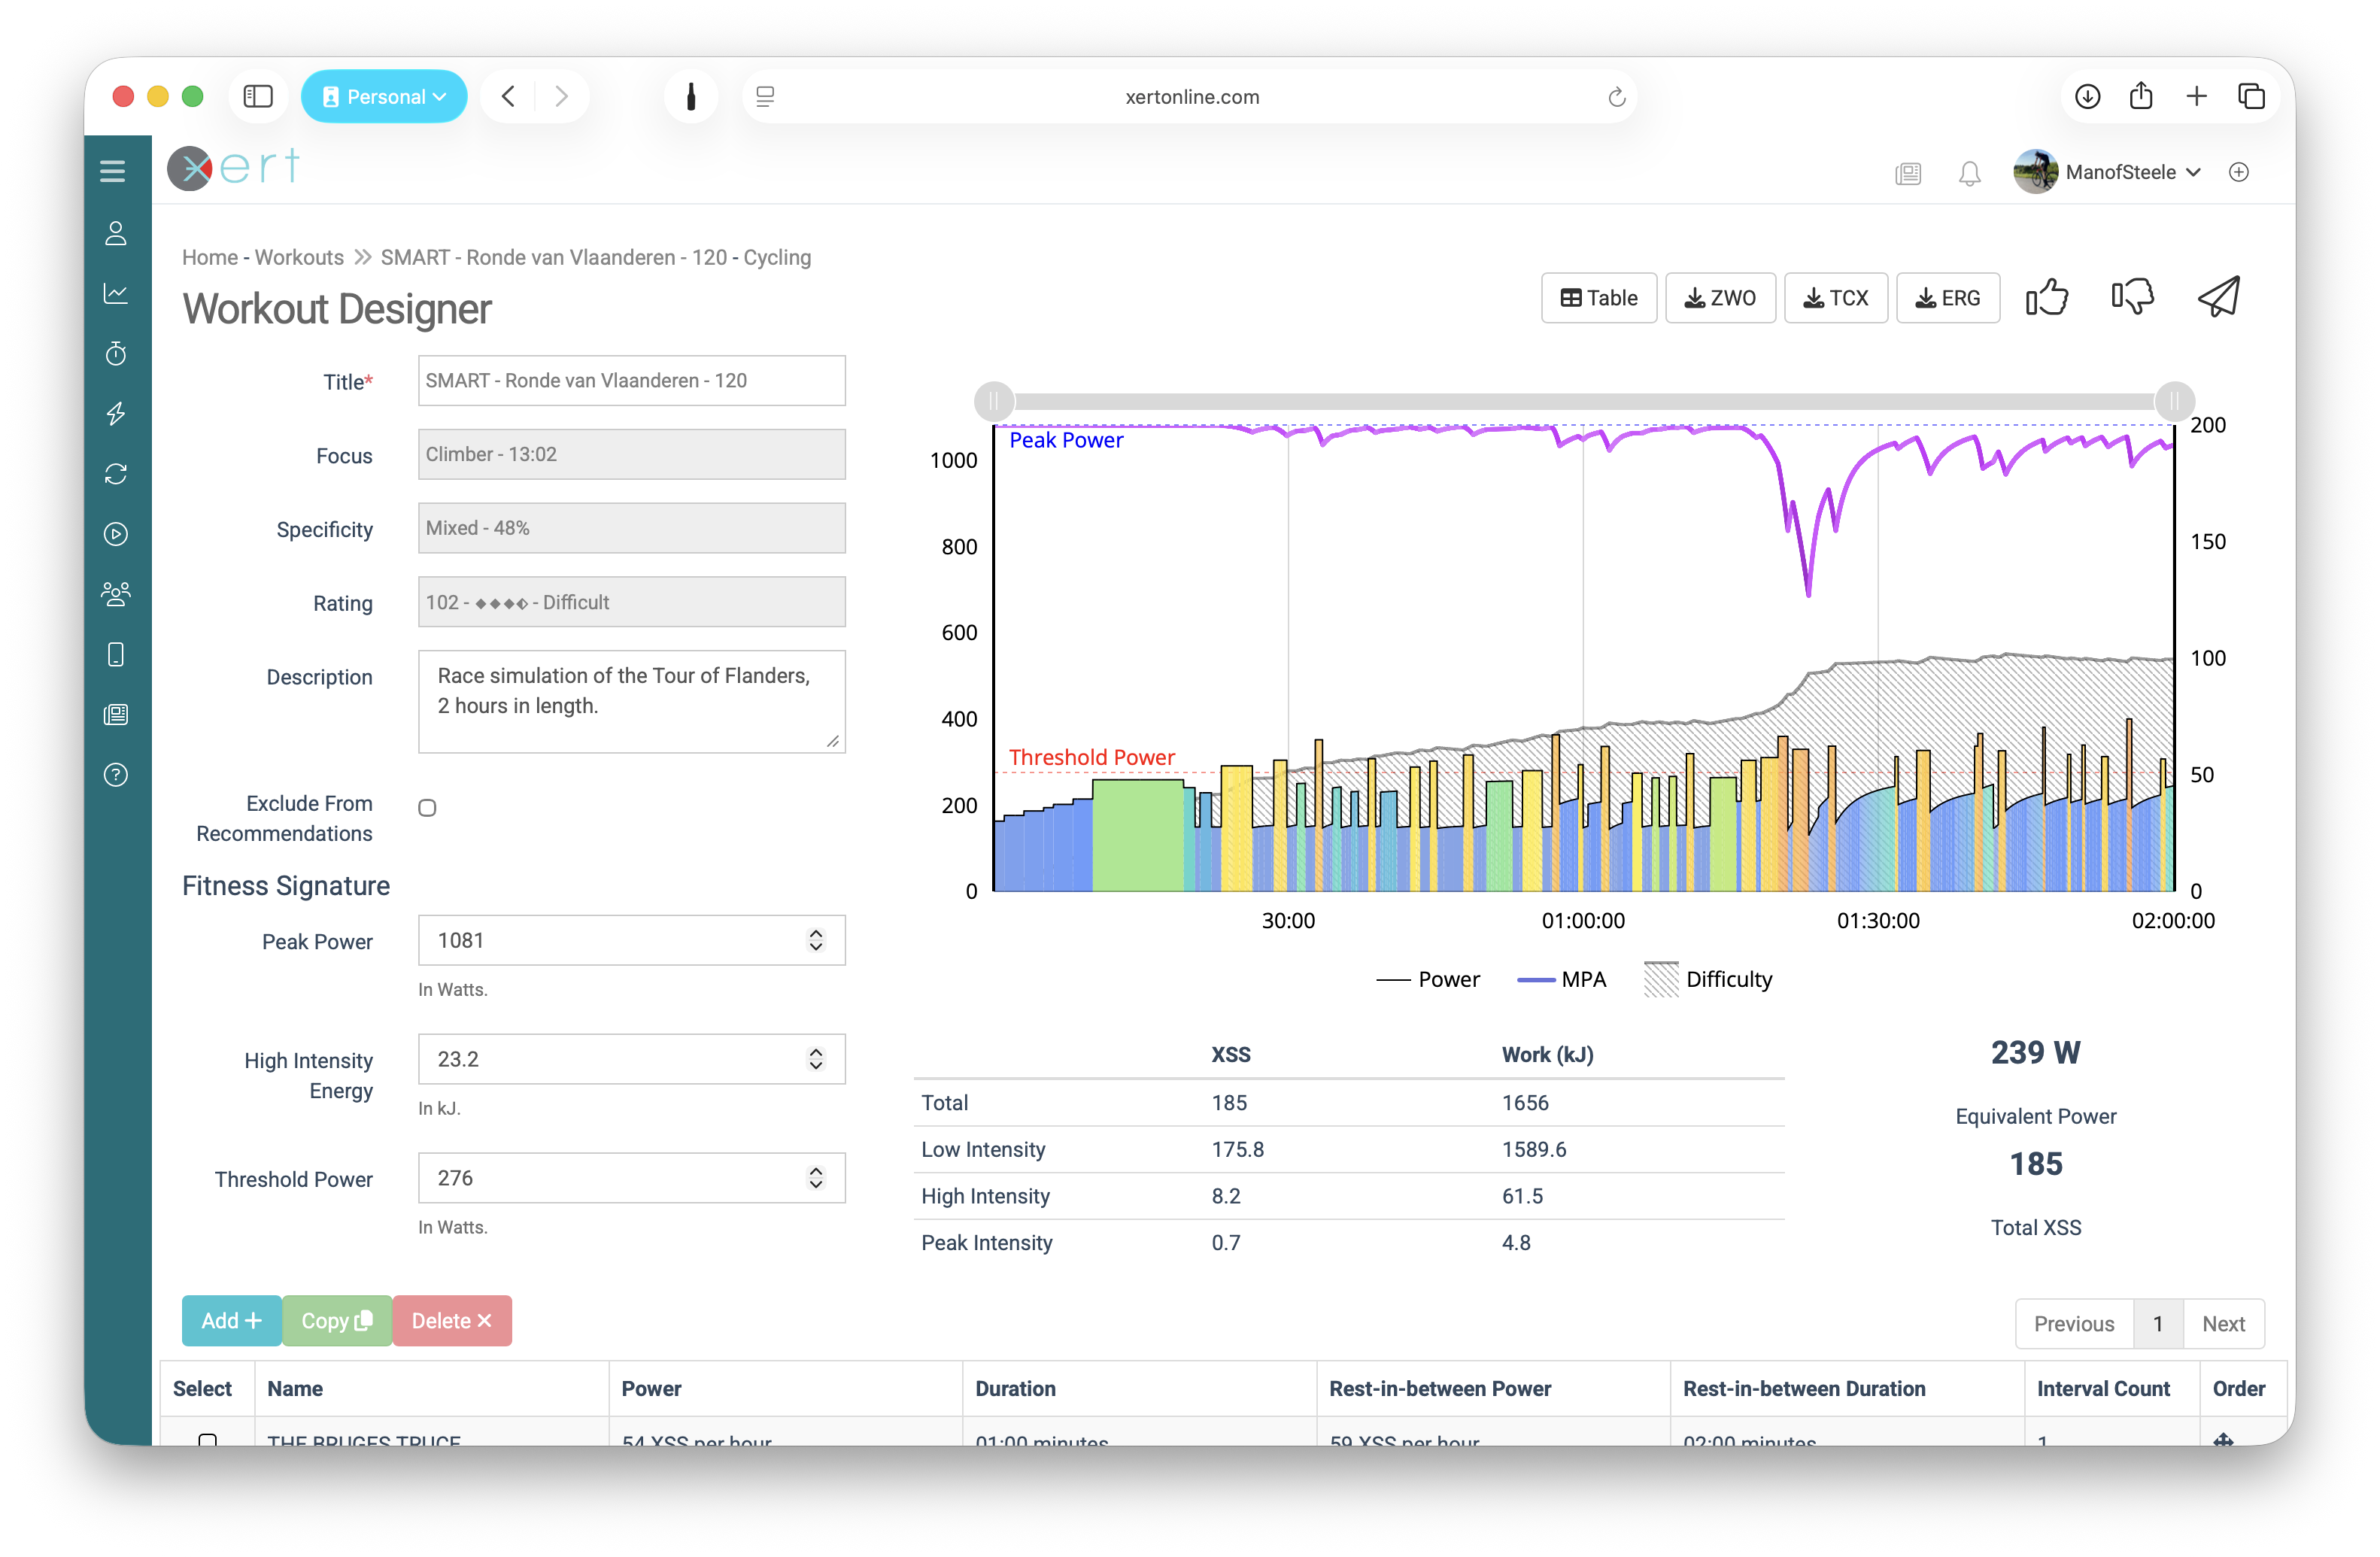Show Safari downloads

[2087, 97]
